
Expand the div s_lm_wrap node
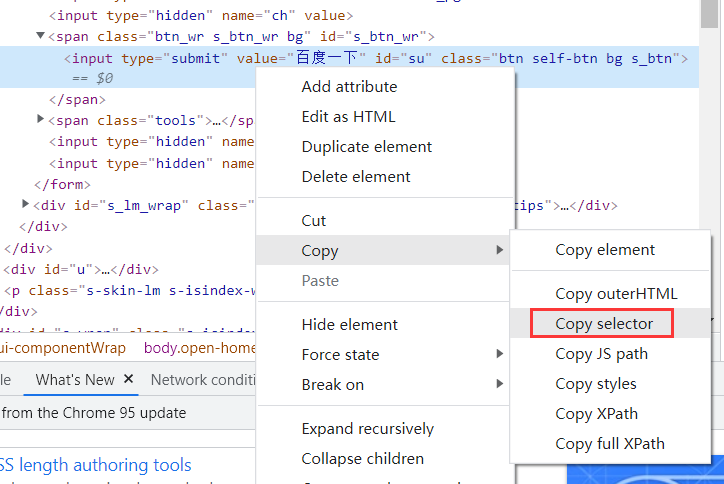click(25, 204)
